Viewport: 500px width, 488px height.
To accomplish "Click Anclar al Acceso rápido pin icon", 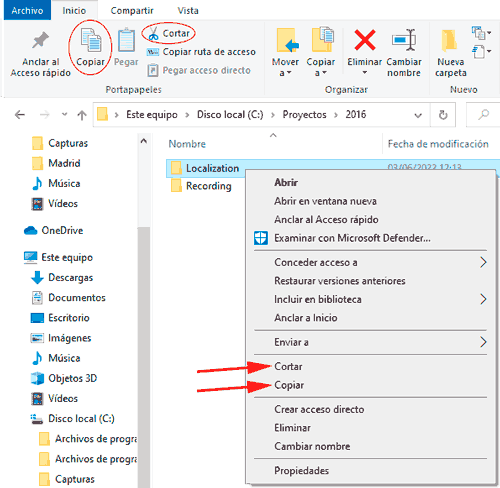I will [x=40, y=41].
